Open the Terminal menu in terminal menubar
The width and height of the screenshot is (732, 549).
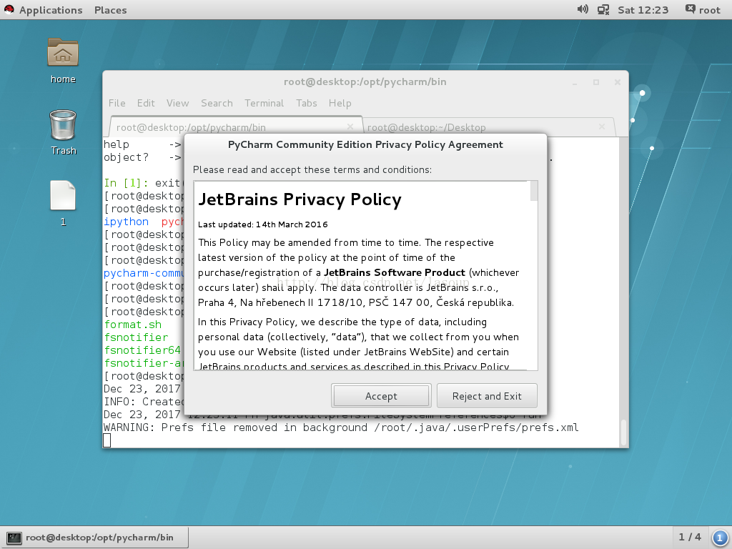coord(264,103)
